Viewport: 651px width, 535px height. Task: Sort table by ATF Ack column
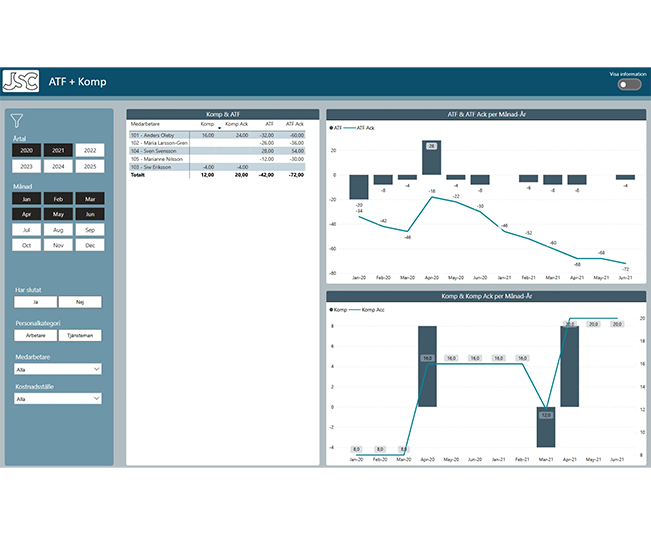click(x=294, y=124)
